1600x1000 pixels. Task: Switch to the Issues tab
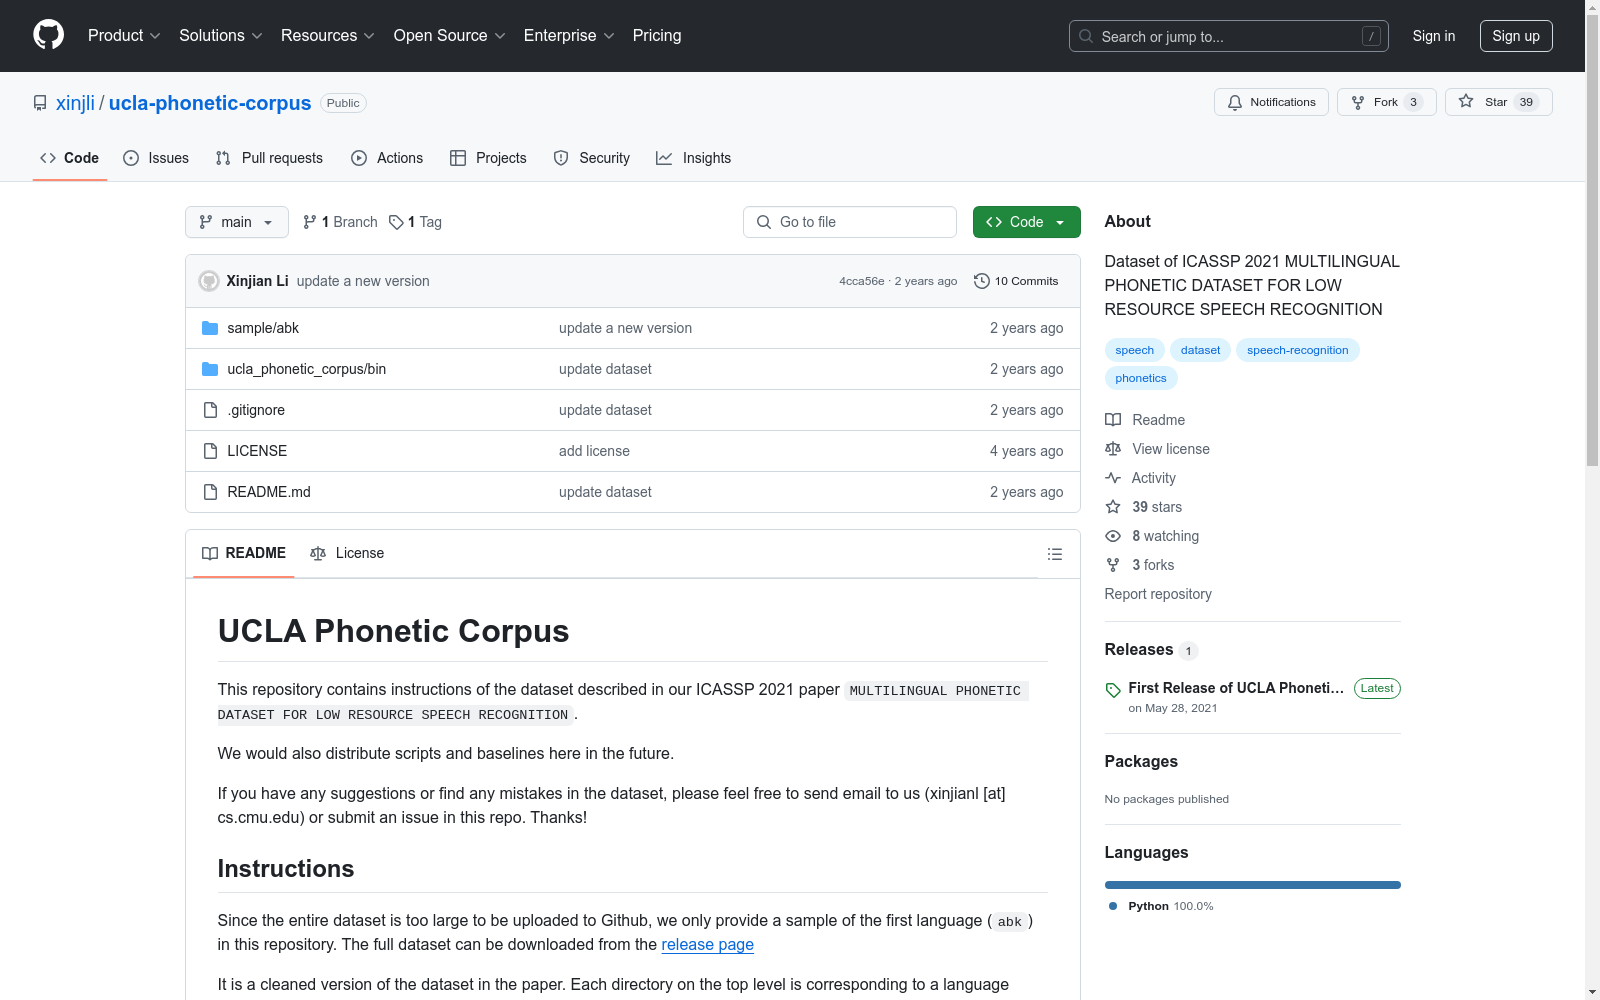coord(156,158)
